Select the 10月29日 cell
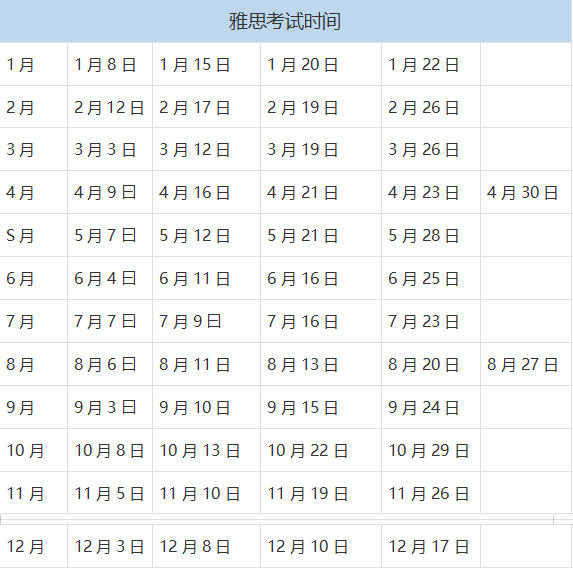Viewport: 573px width, 568px height. [x=431, y=450]
